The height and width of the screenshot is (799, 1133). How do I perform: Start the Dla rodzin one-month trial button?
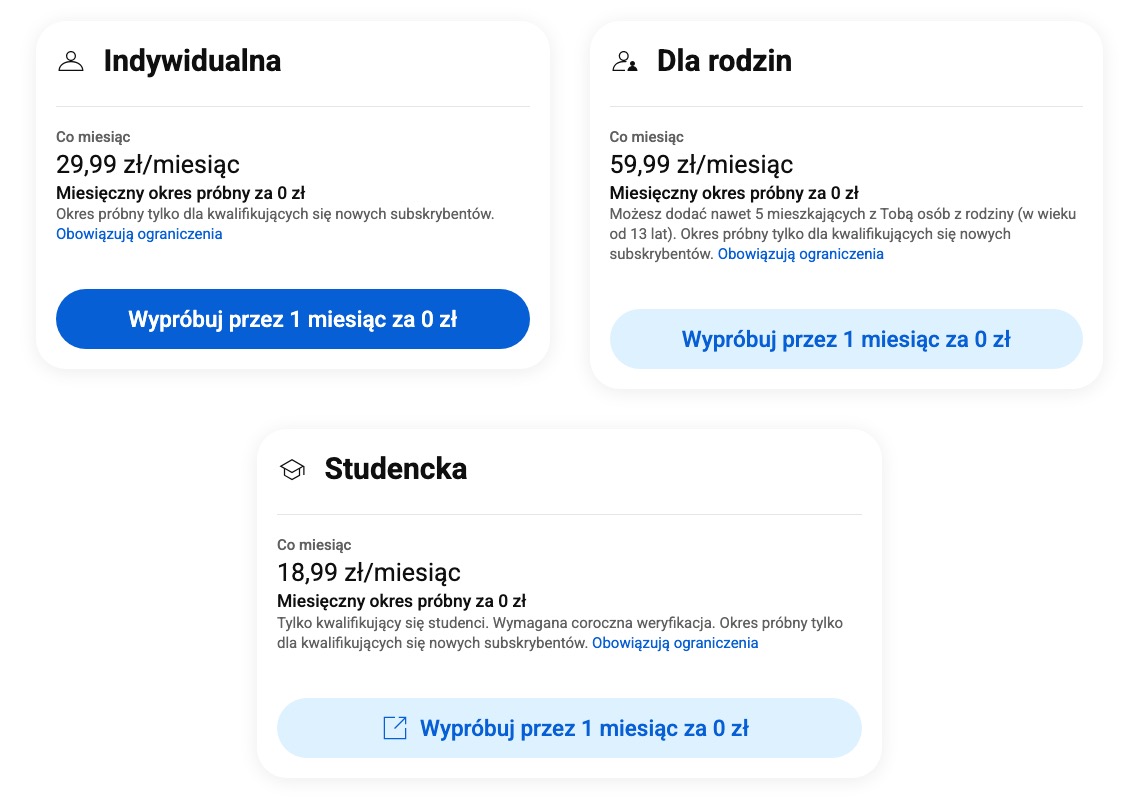pyautogui.click(x=846, y=340)
